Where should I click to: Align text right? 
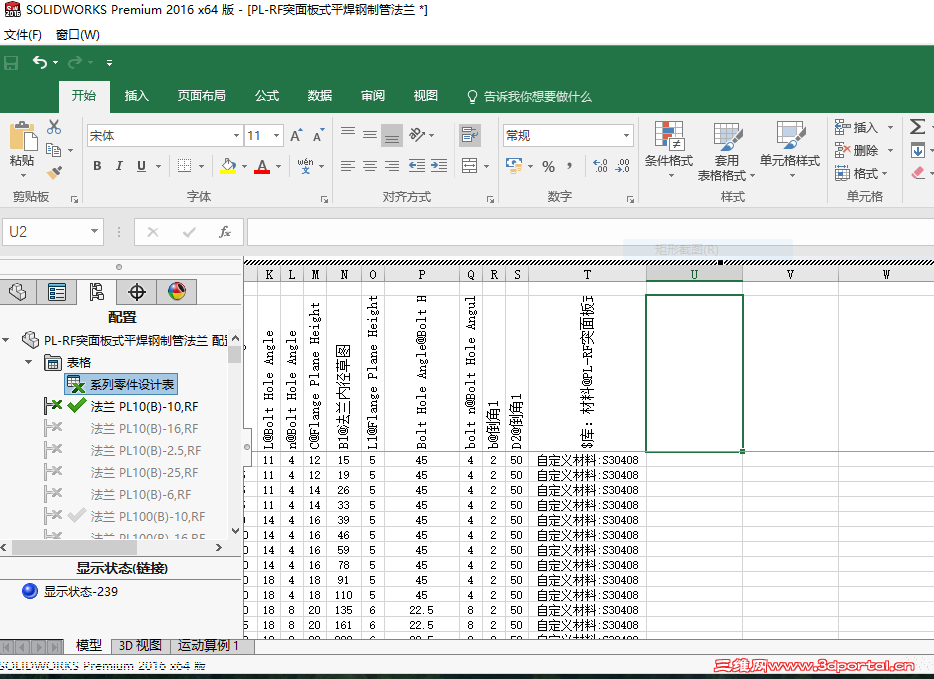[x=392, y=166]
